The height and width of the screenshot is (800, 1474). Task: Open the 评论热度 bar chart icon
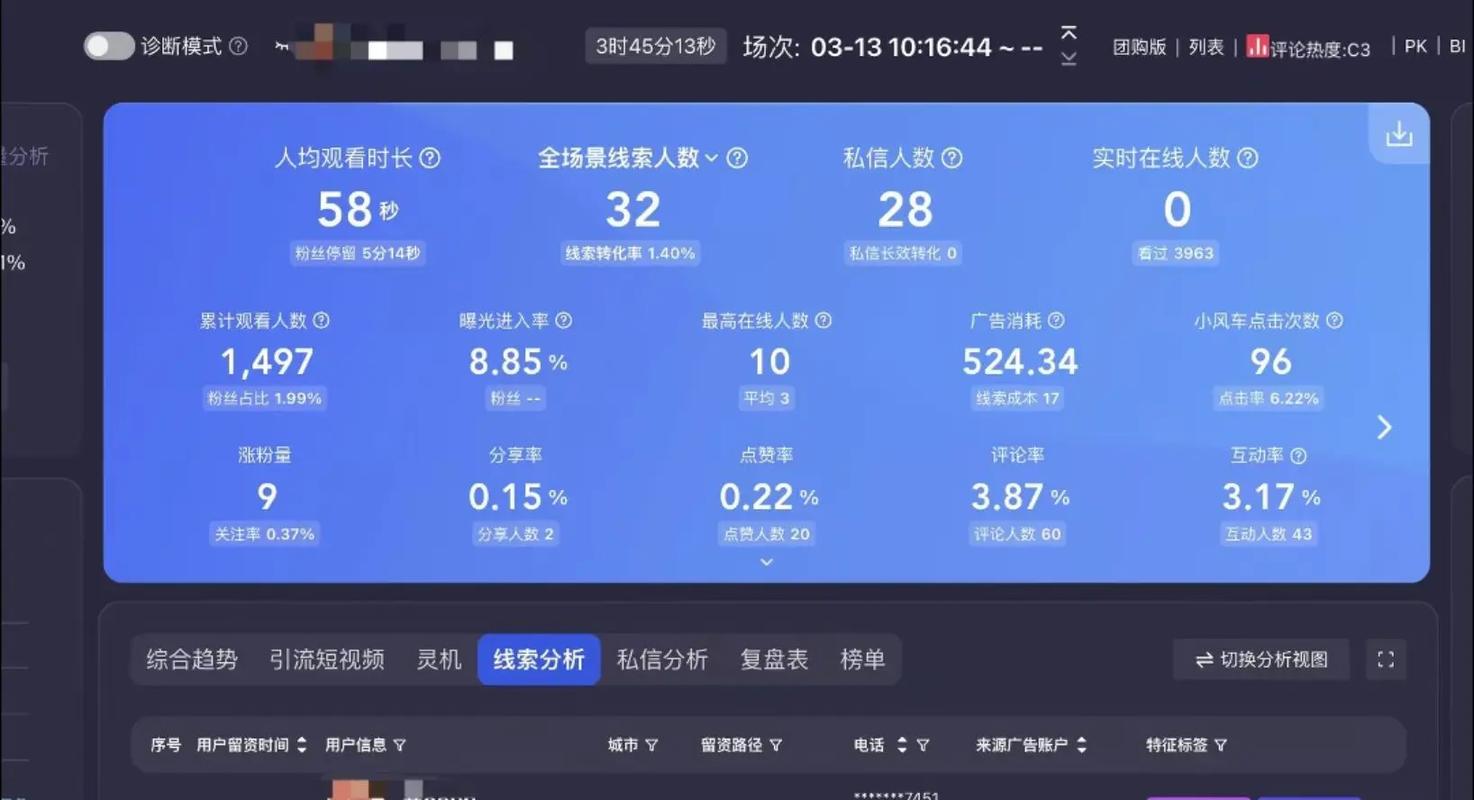(x=1258, y=46)
